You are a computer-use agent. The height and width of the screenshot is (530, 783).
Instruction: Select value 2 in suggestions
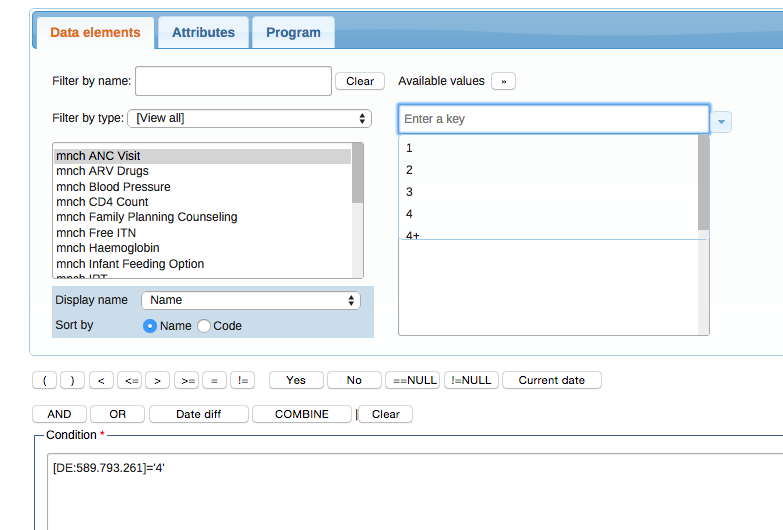[548, 170]
